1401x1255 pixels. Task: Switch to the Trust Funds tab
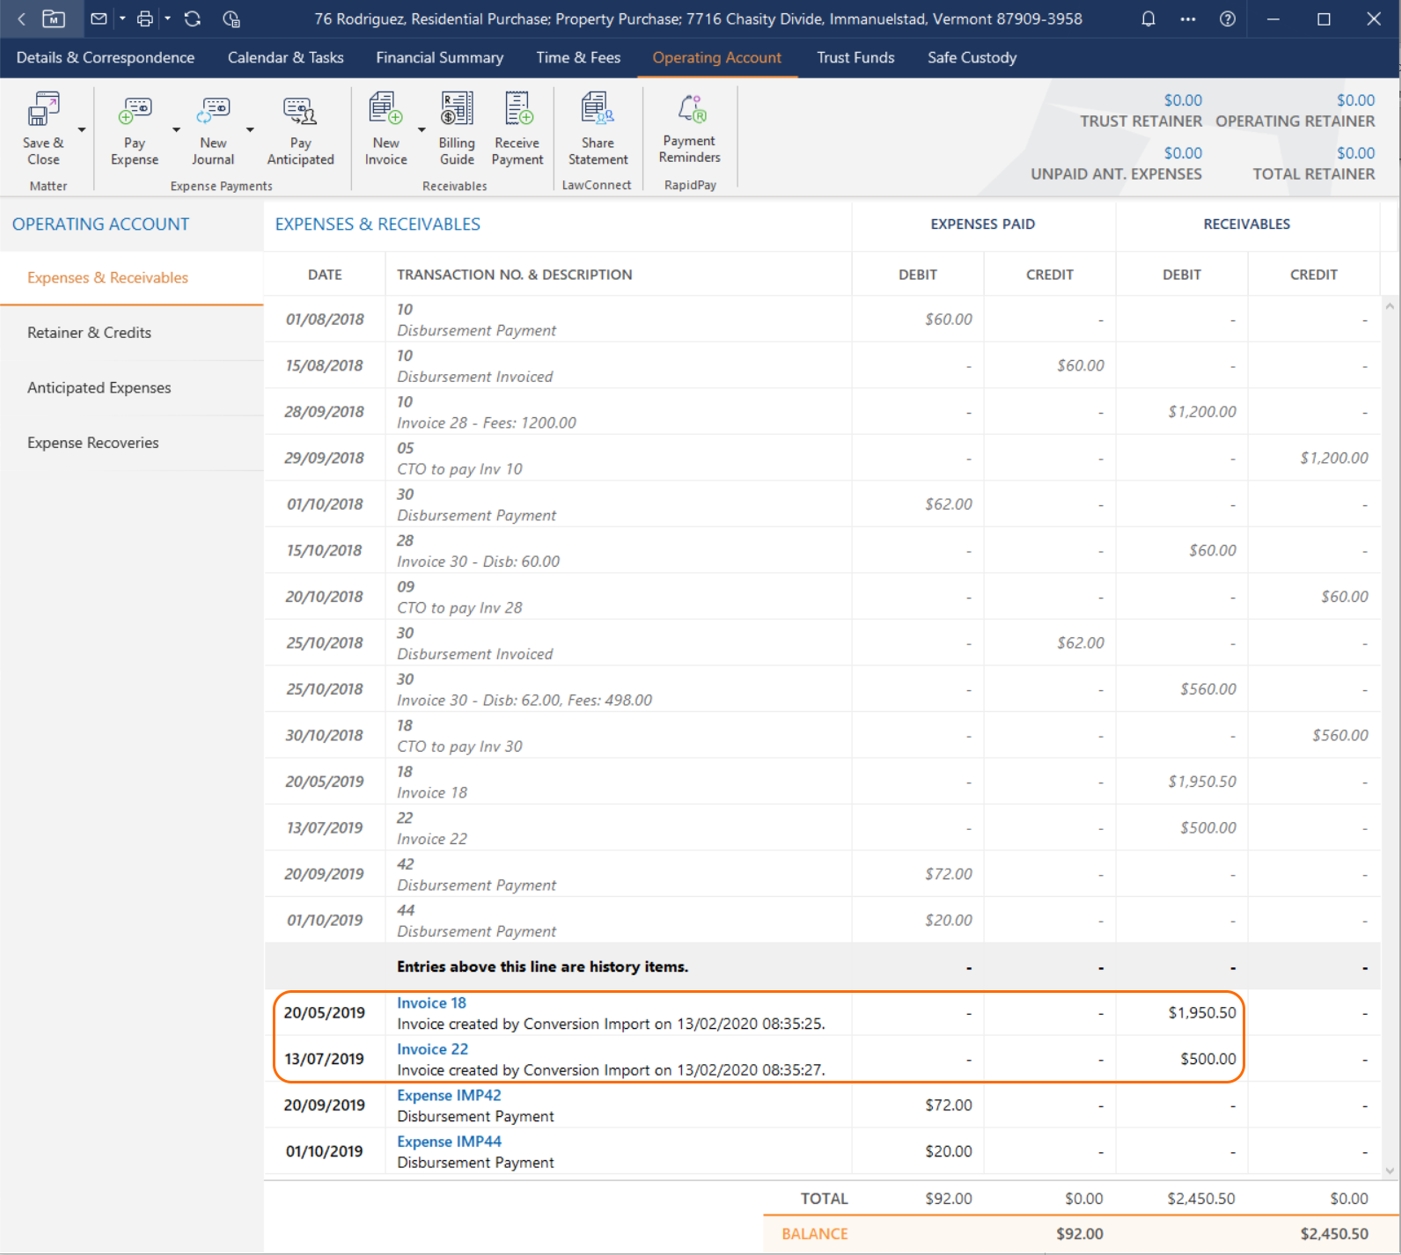point(855,58)
